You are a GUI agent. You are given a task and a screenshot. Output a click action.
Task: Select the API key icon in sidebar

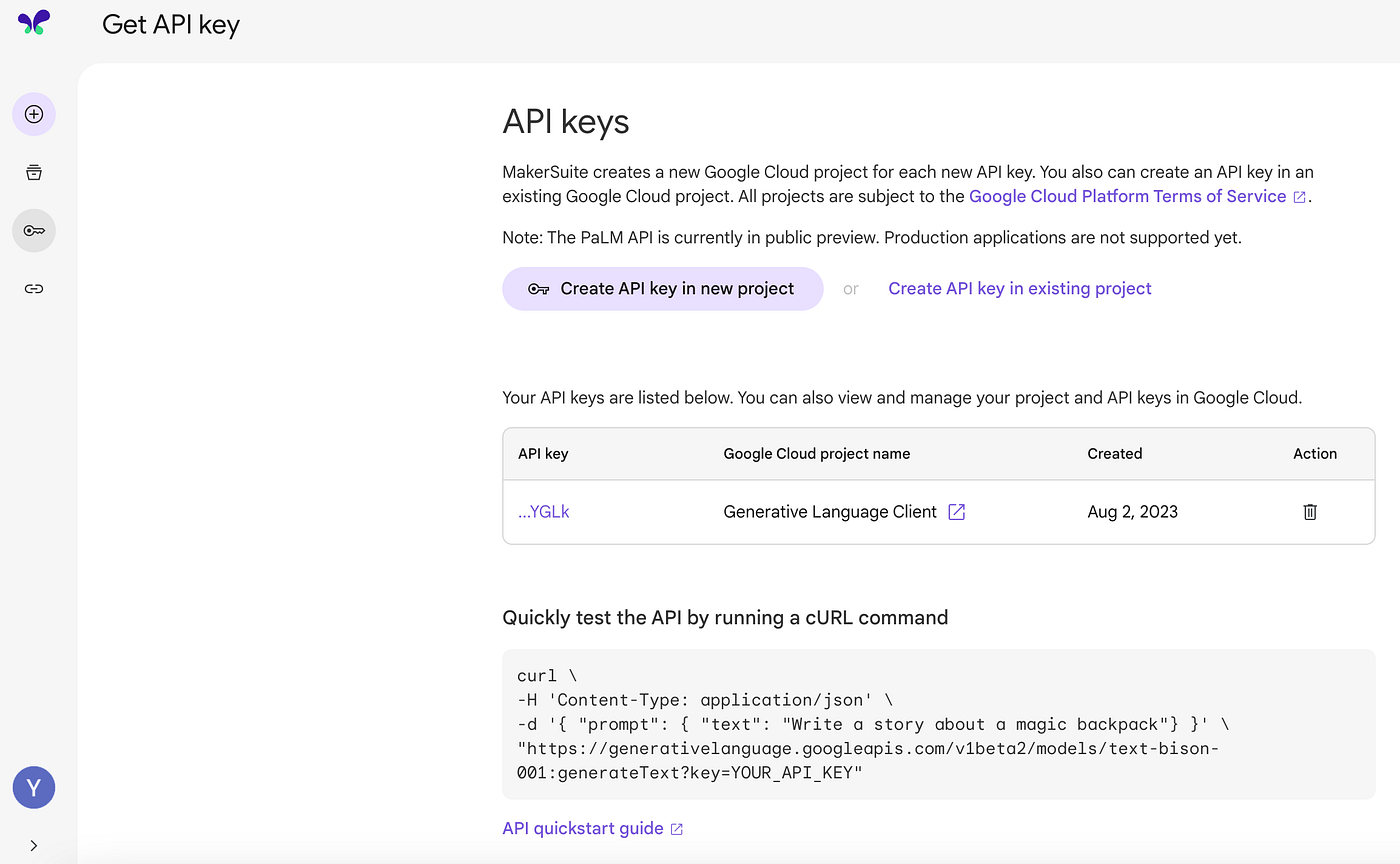click(x=34, y=230)
